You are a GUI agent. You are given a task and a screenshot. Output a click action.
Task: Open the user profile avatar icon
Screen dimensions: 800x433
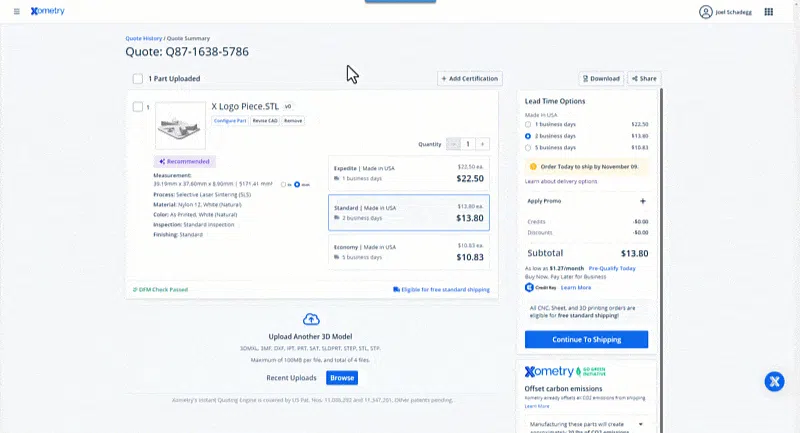706,12
